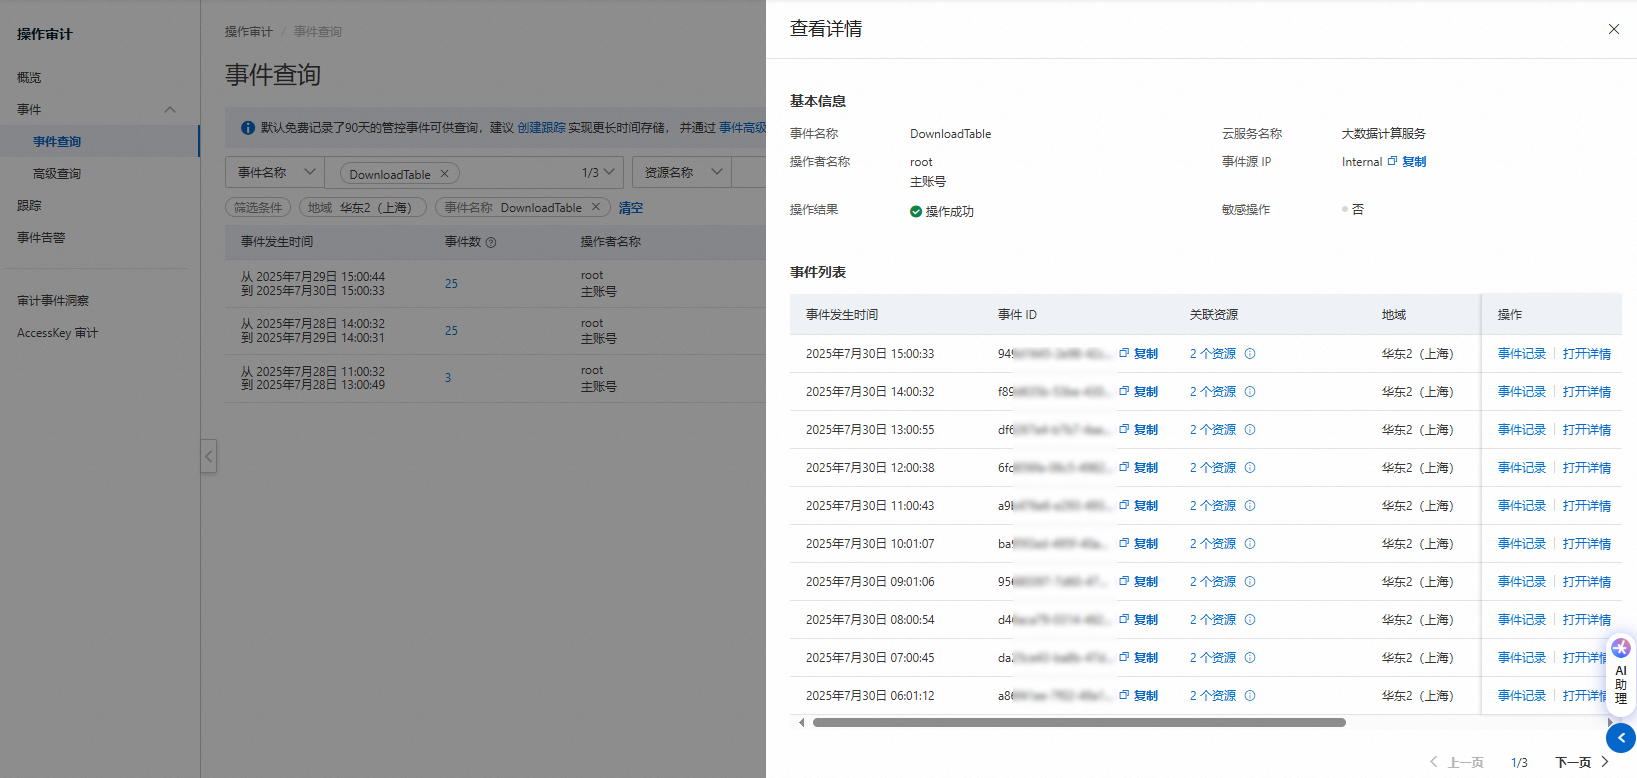Copy event ID of 15:00:33 row
The image size is (1637, 778).
[1139, 353]
